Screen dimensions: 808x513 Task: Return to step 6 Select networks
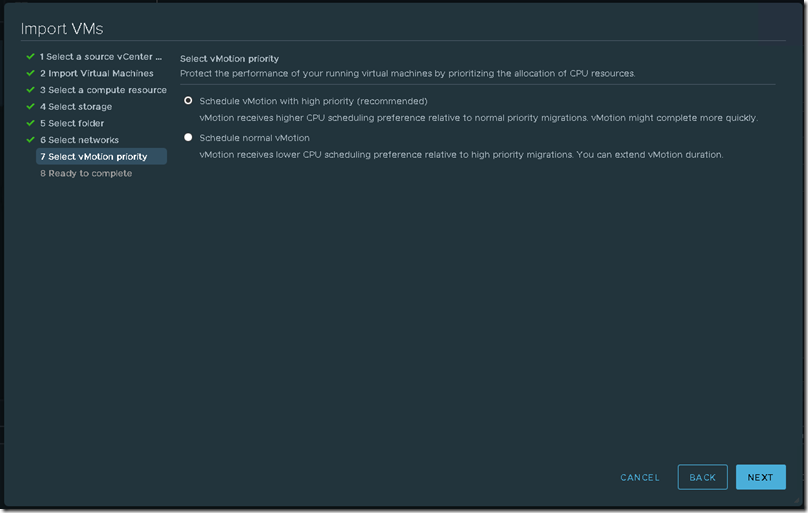[79, 140]
